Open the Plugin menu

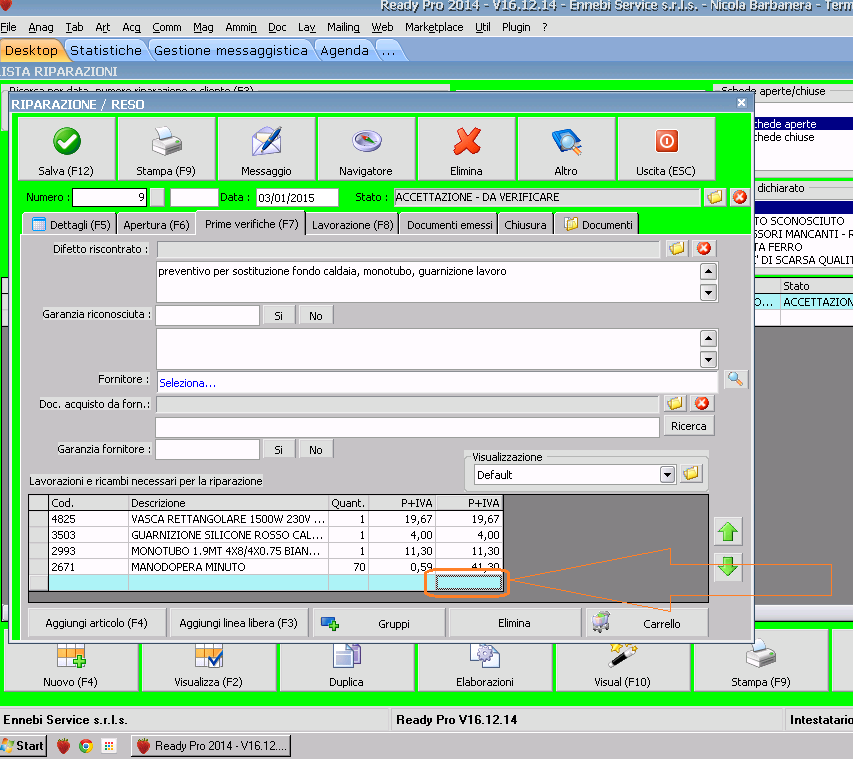(516, 27)
